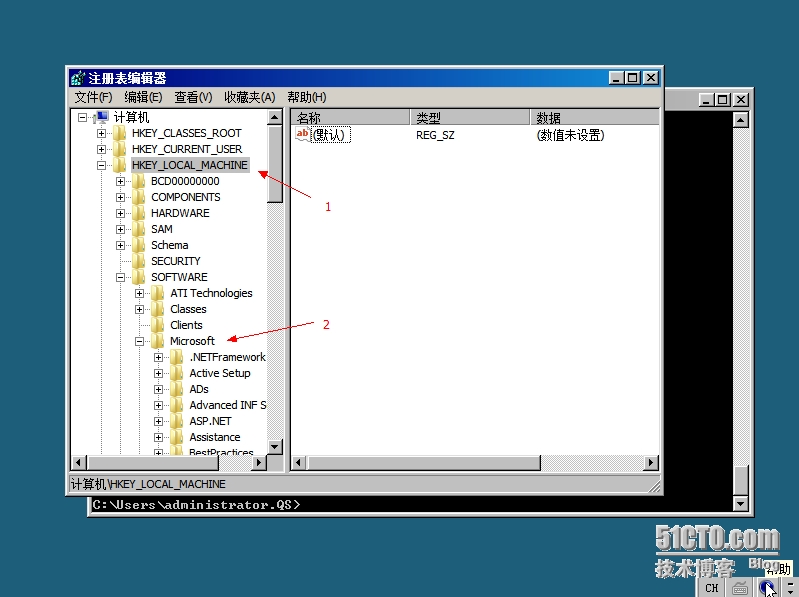Expand the HKEY_CURRENT_USER node
This screenshot has height=597, width=799.
[x=101, y=149]
